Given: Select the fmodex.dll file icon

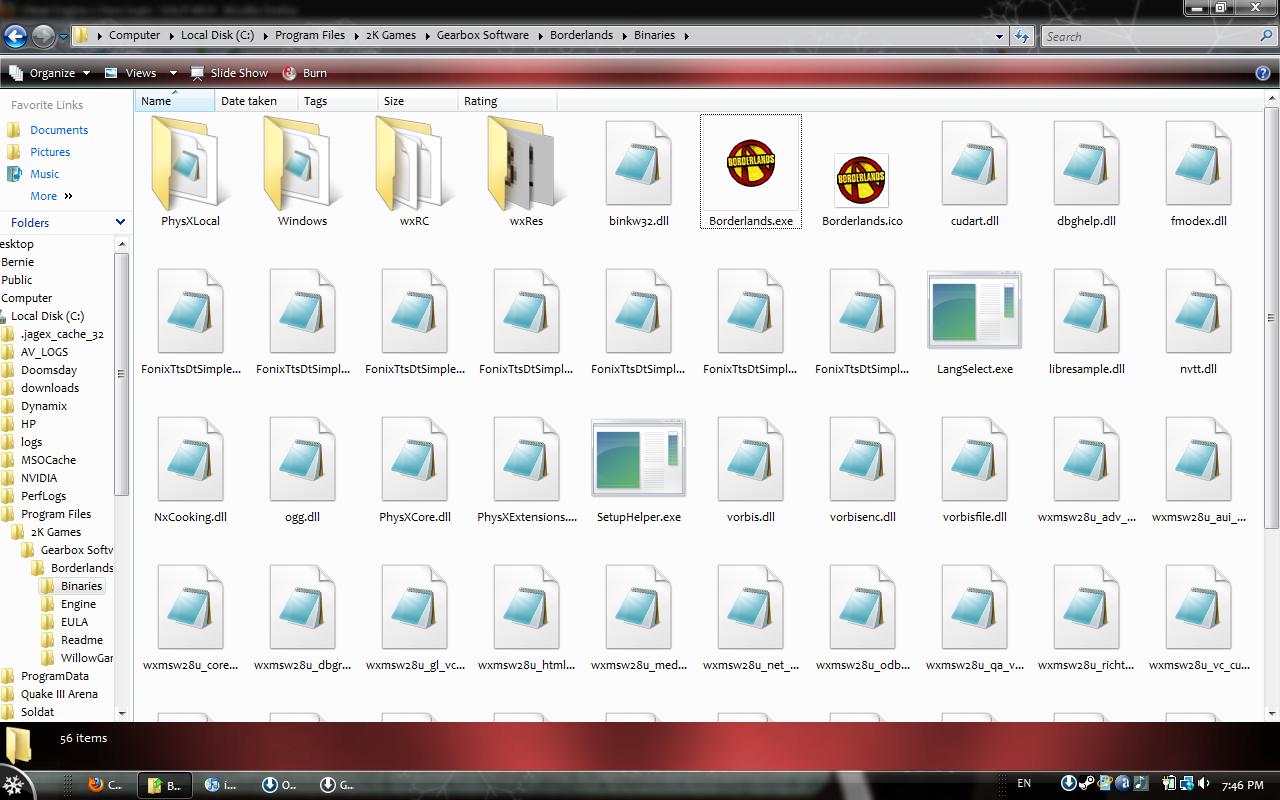Looking at the screenshot, I should (x=1198, y=164).
